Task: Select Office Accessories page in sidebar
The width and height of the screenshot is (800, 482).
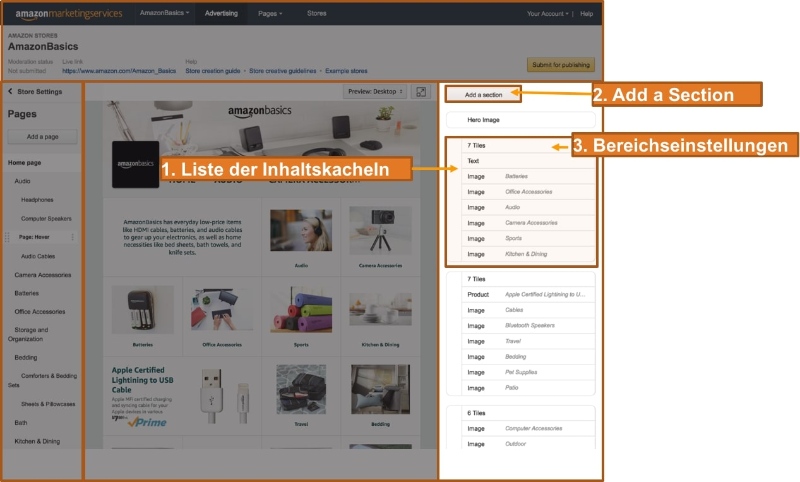Action: (x=40, y=312)
